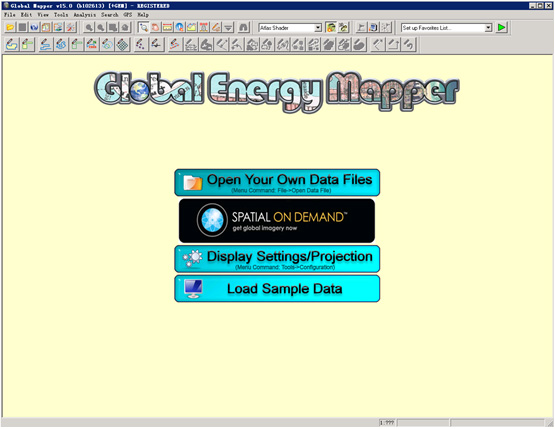Image resolution: width=555 pixels, height=429 pixels.
Task: Open the Tools menu
Action: (x=61, y=15)
